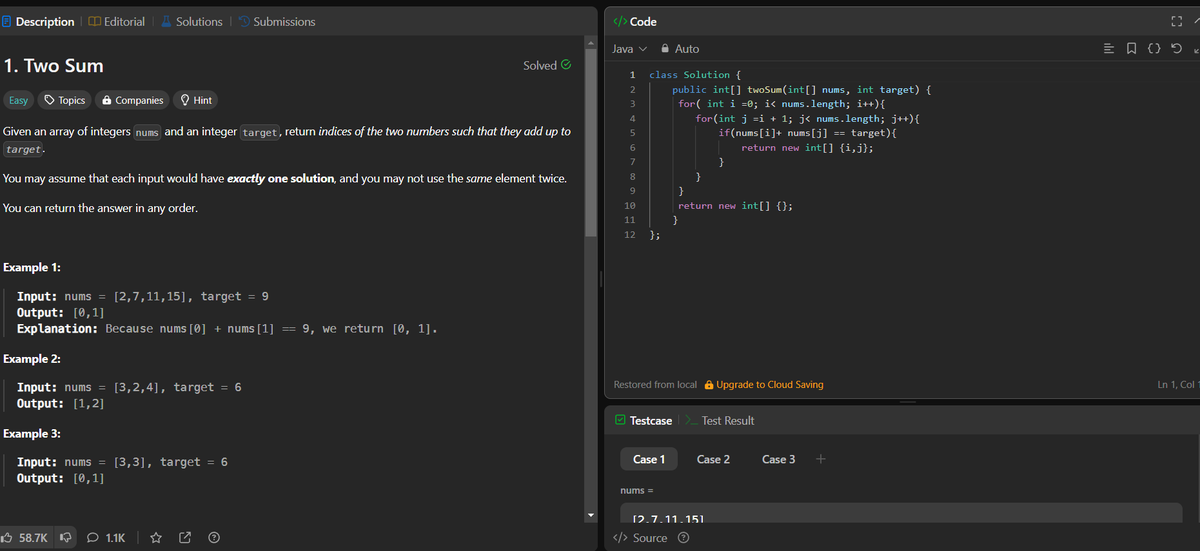1200x551 pixels.
Task: Click the lock icon beside Auto
Action: tap(665, 48)
